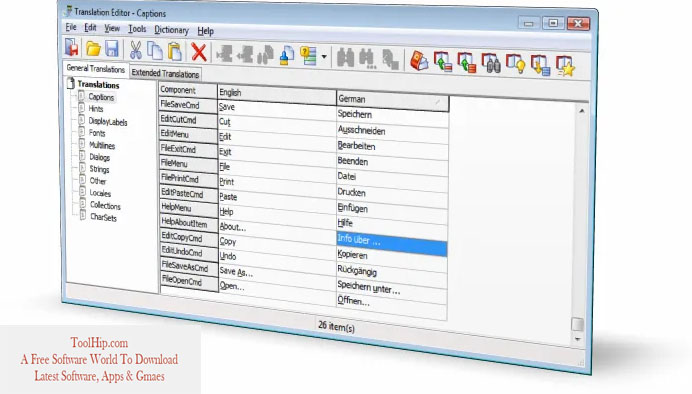Select DisplayLabels in the tree
This screenshot has width=692, height=394.
[108, 122]
